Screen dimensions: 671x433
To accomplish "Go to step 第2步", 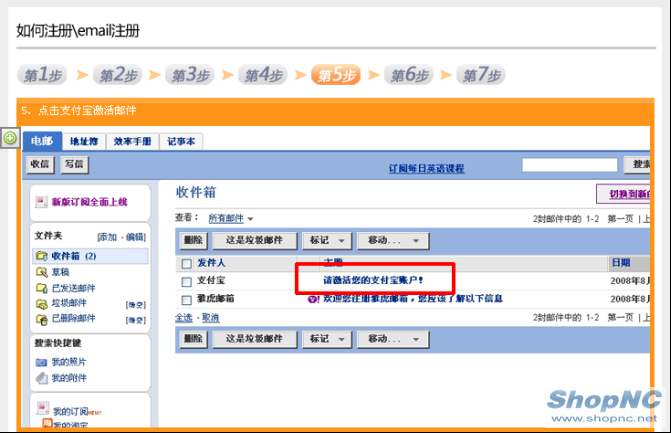I will (118, 75).
